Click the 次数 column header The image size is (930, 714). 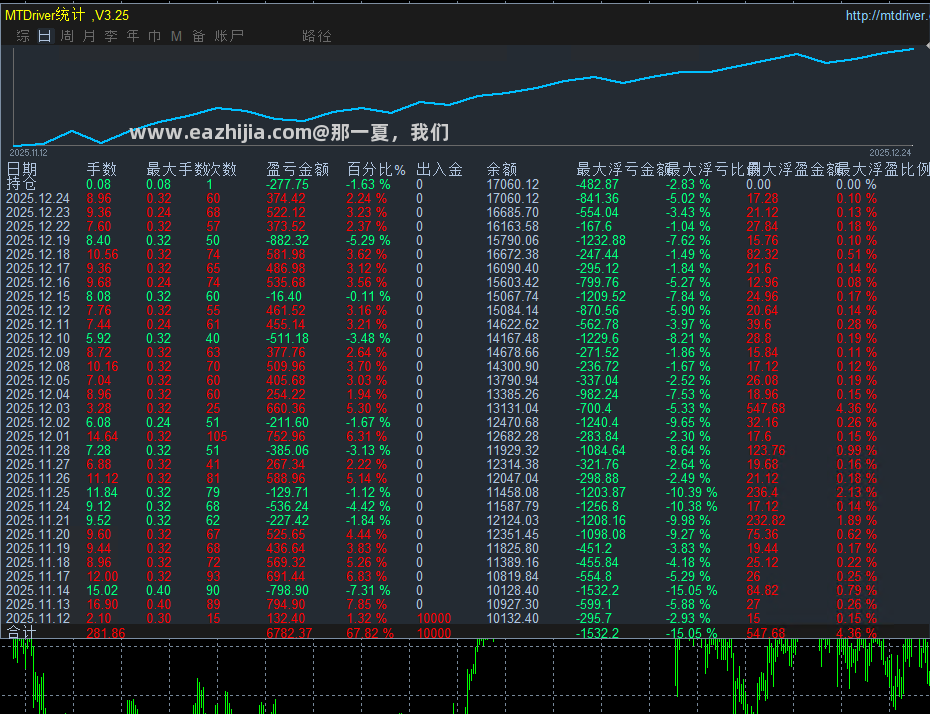[222, 170]
